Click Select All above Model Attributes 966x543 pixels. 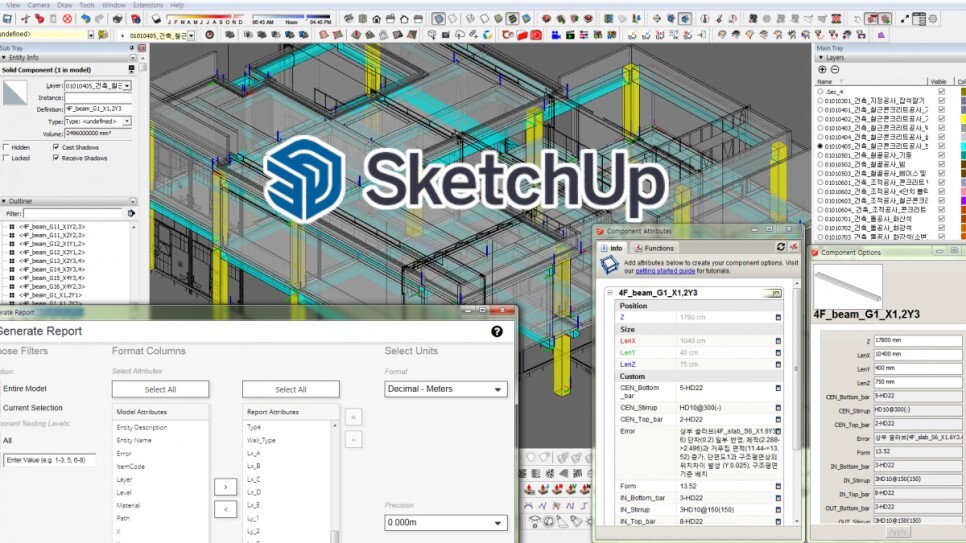coord(160,390)
